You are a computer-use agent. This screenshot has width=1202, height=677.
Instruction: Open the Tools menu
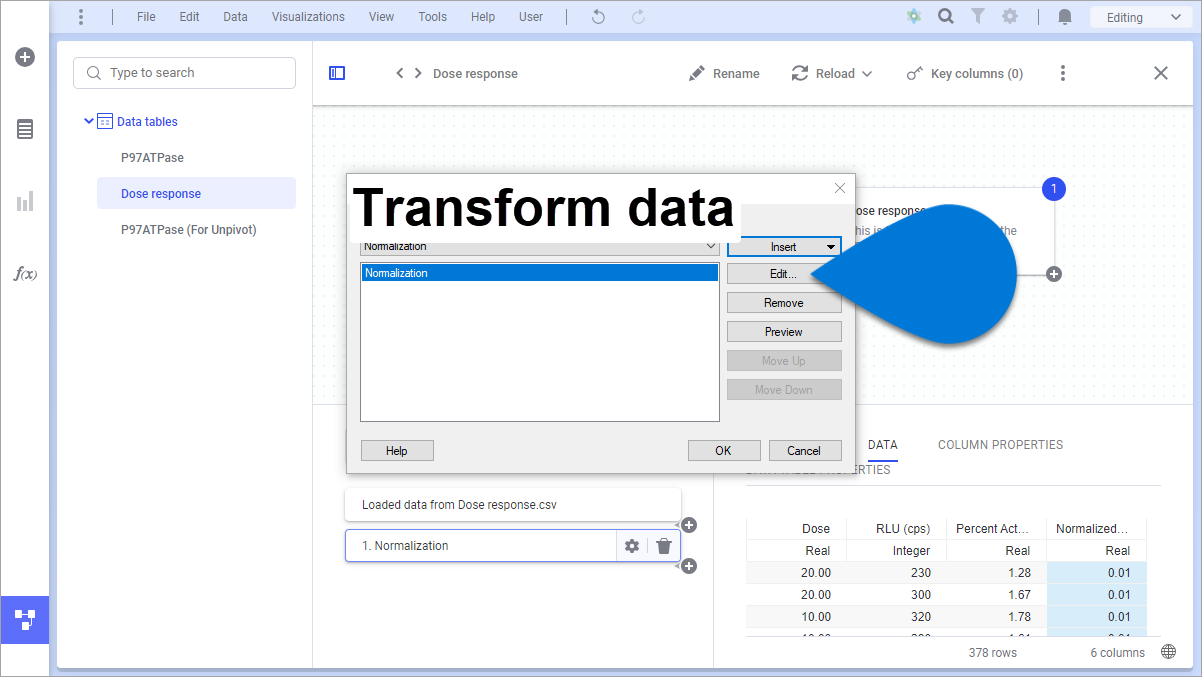[433, 17]
